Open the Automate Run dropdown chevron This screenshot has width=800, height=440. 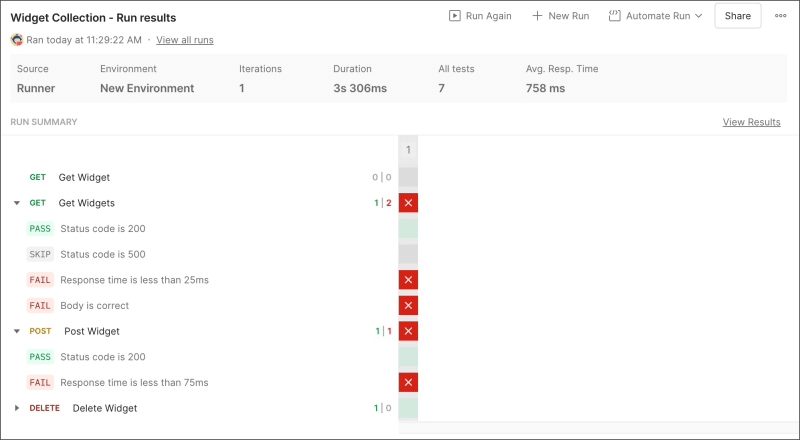698,16
